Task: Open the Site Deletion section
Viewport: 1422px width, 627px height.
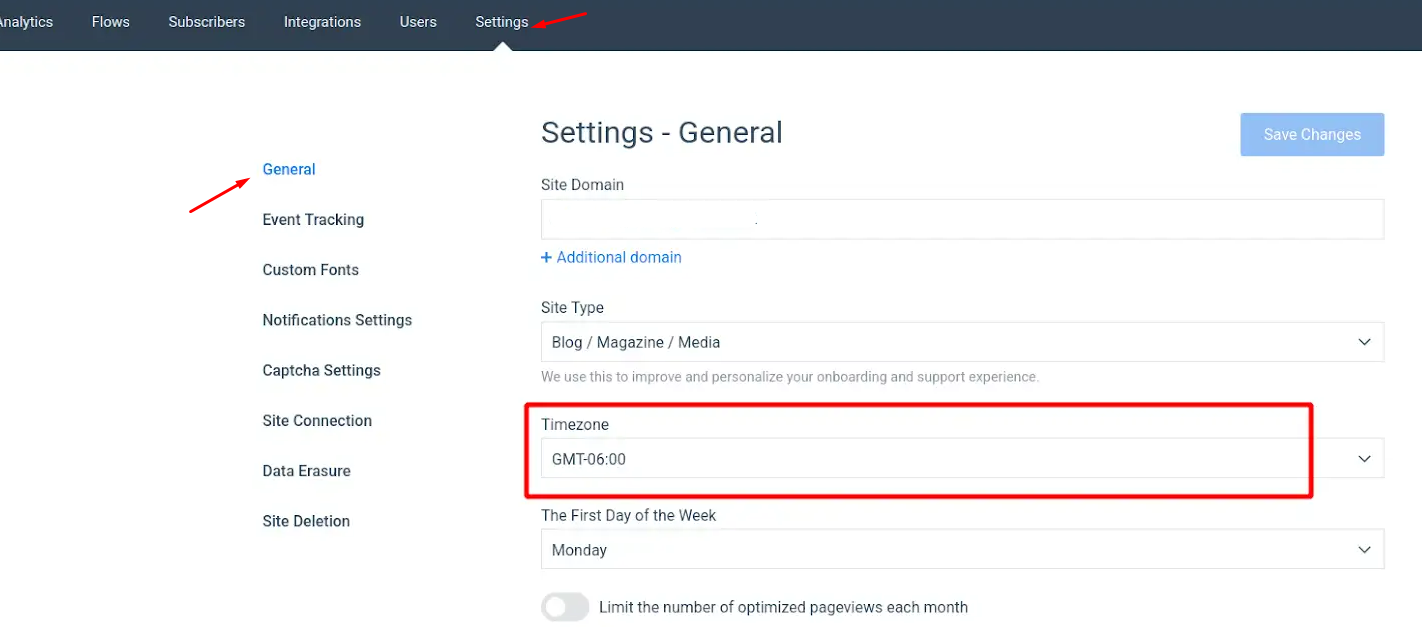Action: tap(306, 521)
